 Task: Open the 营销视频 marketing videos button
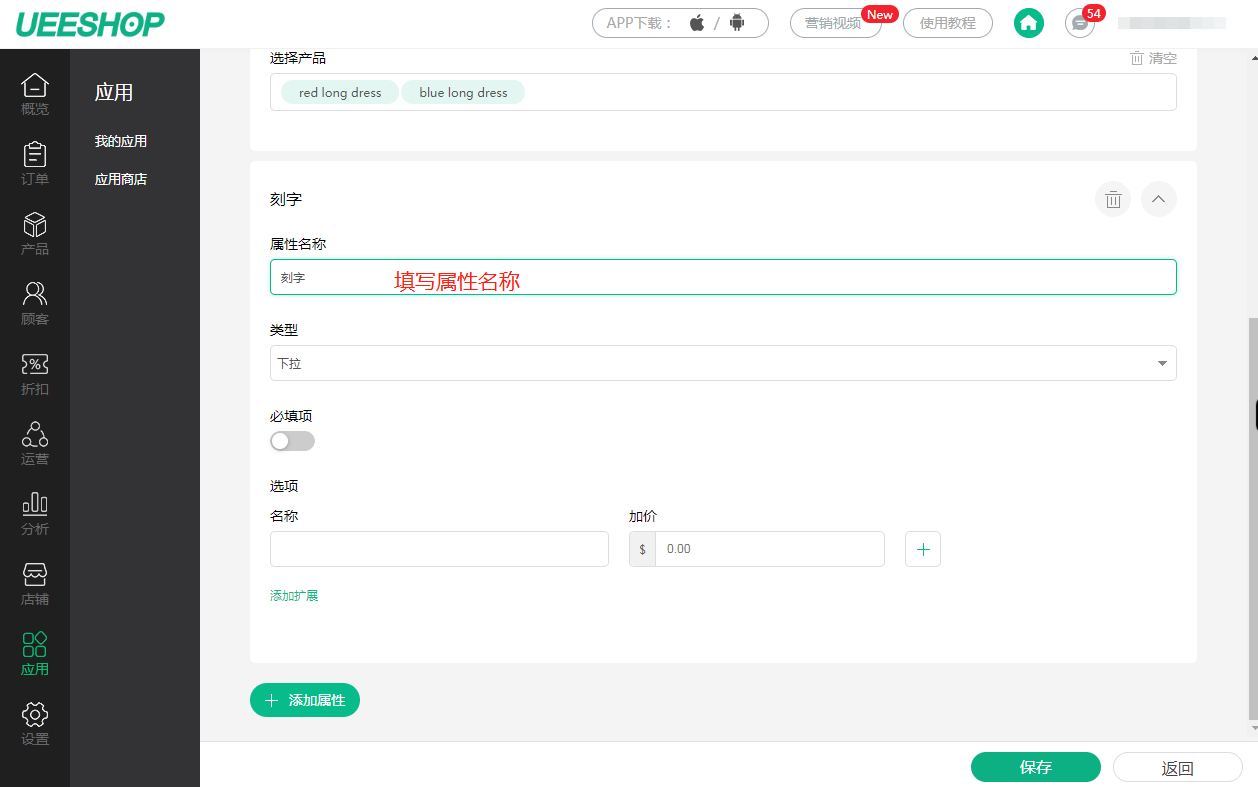[835, 23]
